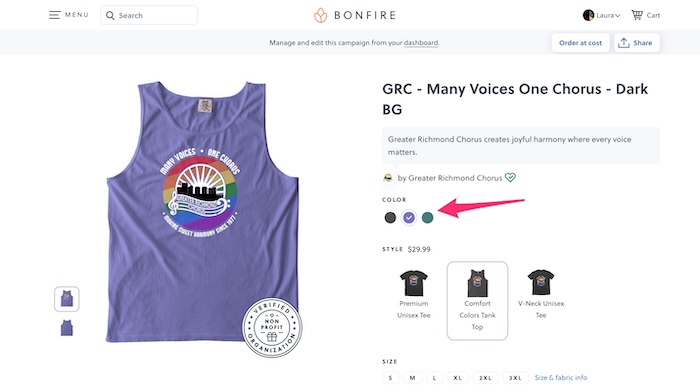Viewport: 700px width, 392px height.
Task: Click the green heart verified badge
Action: point(510,178)
